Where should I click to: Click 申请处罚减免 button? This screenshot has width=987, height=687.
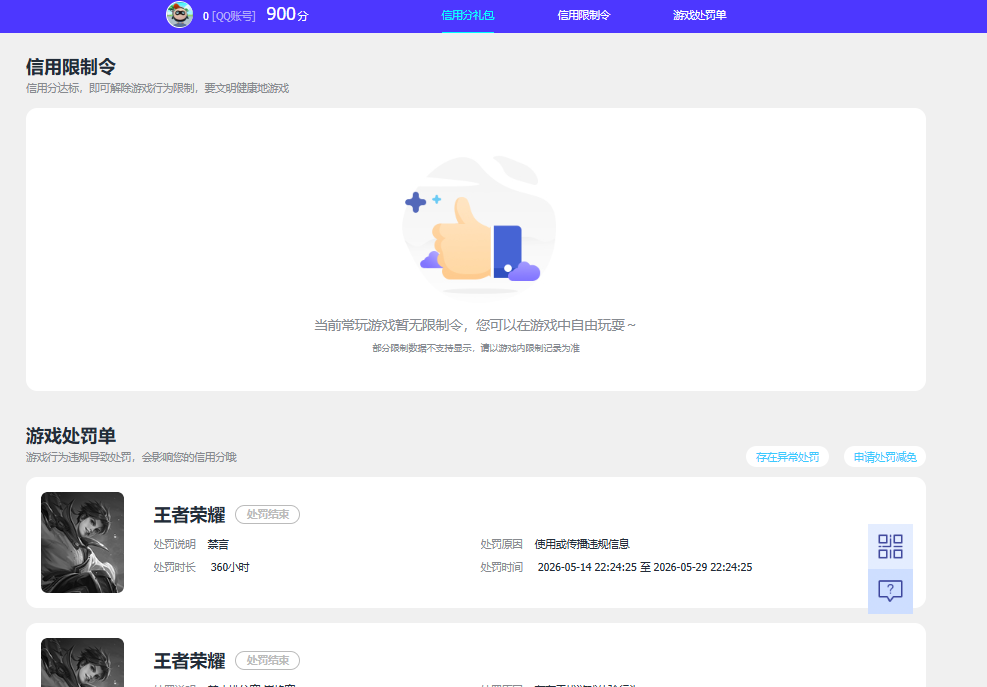click(x=884, y=457)
